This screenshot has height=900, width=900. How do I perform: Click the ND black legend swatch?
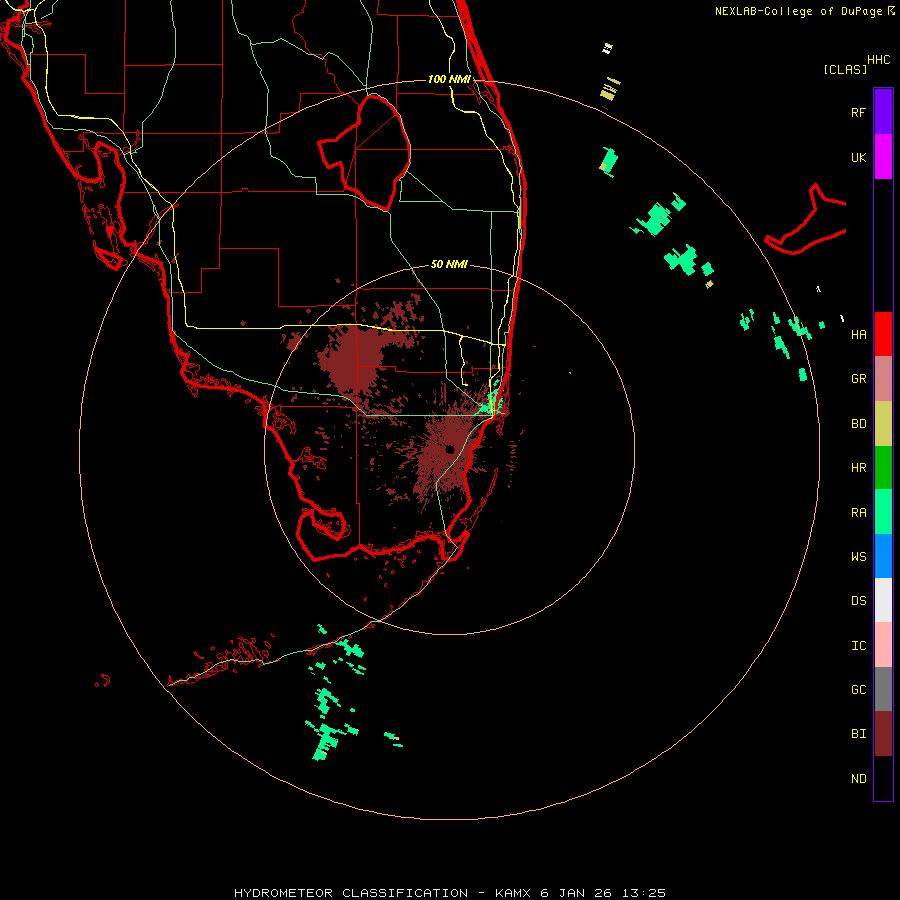[883, 778]
